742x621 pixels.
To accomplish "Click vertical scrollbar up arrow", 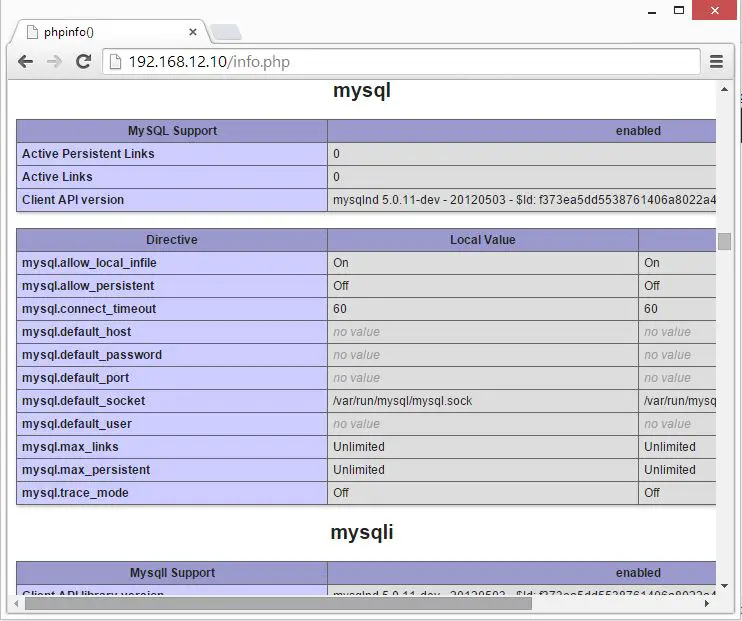I will tap(724, 89).
